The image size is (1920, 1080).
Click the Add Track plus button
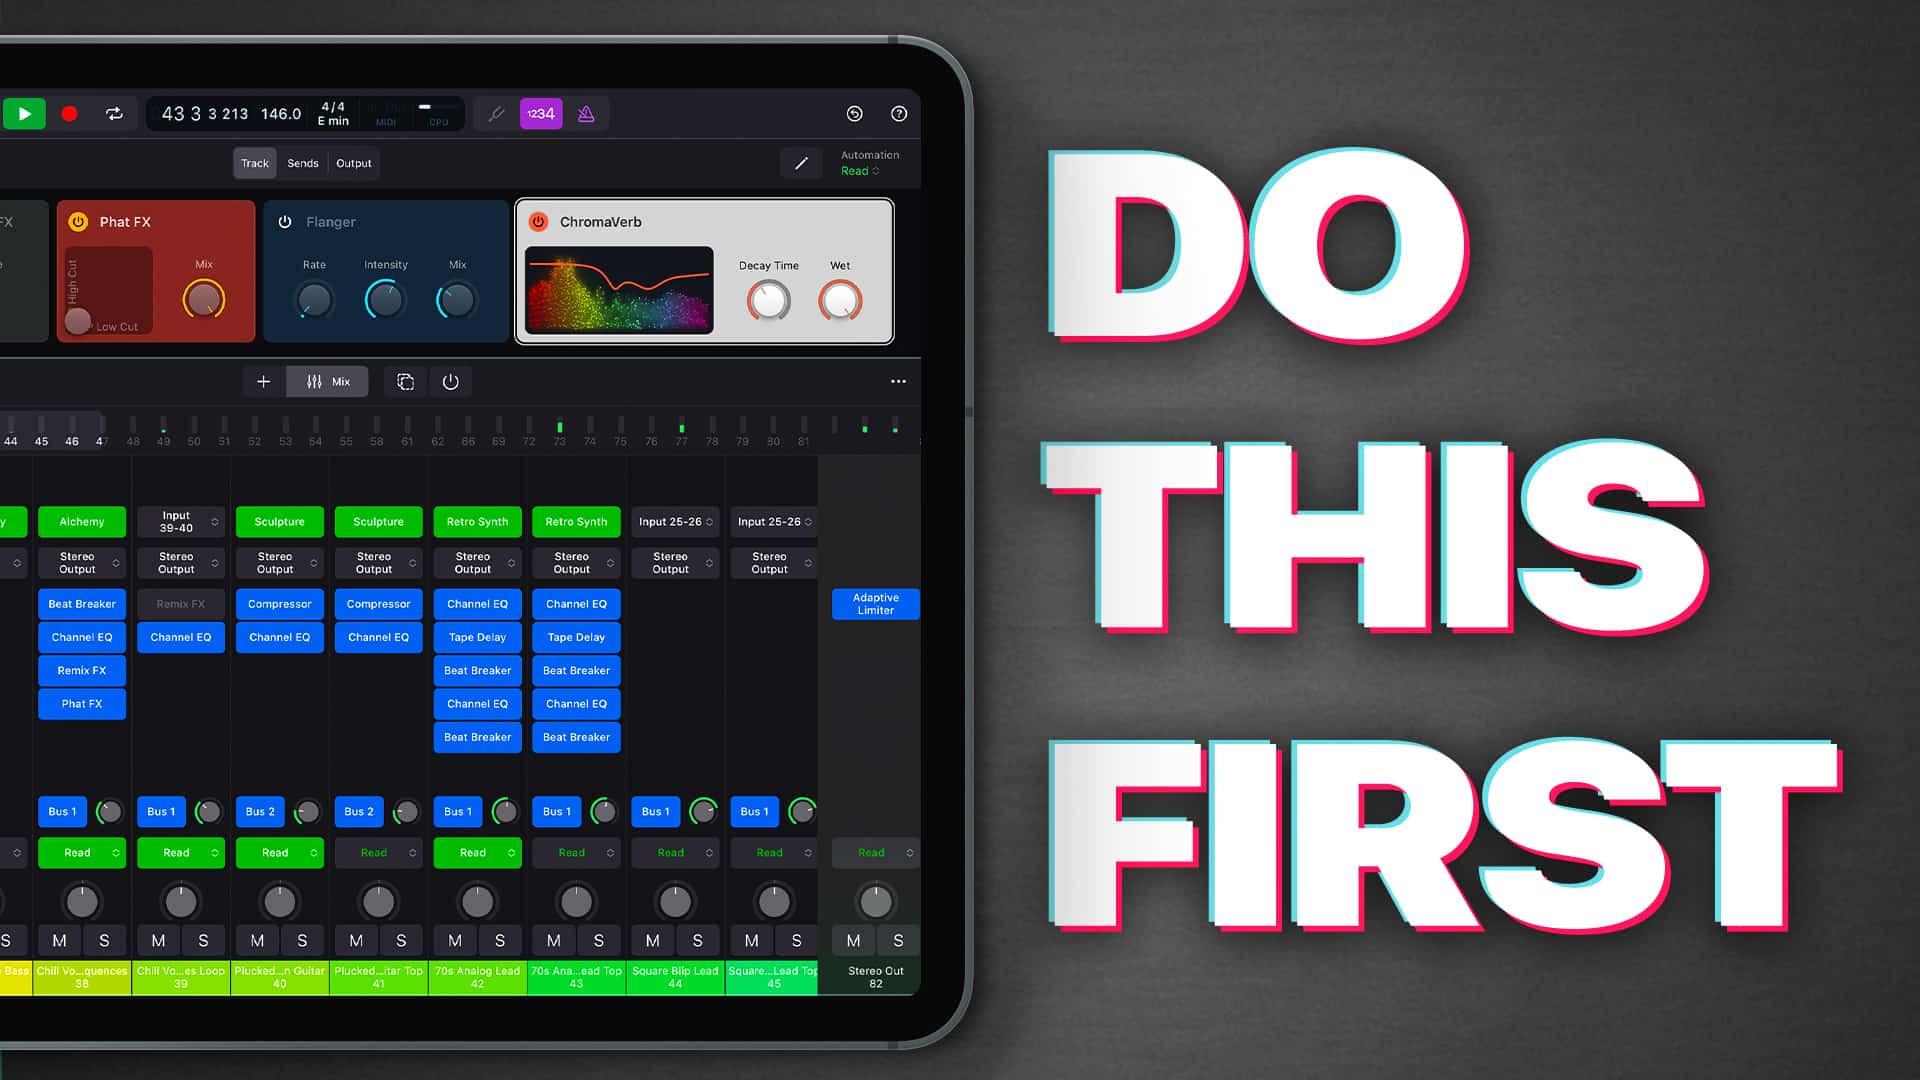tap(262, 382)
